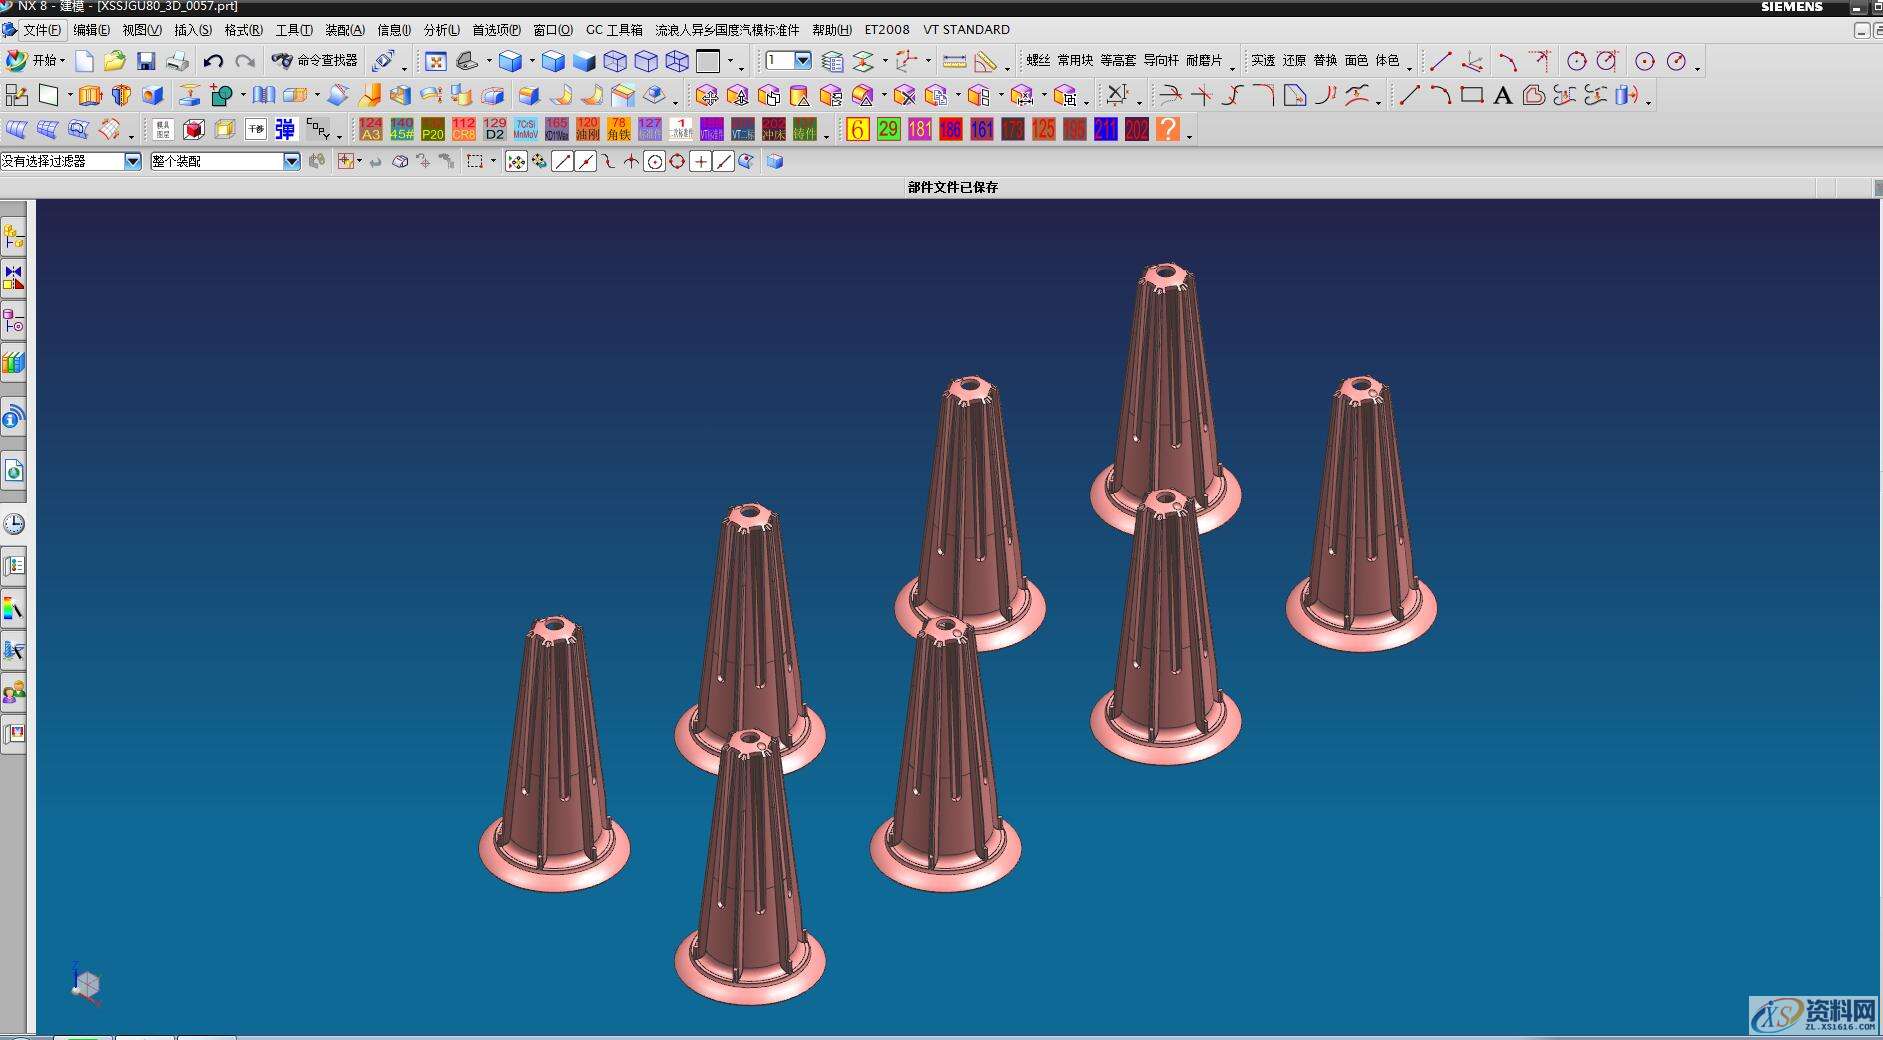Open the Reuse Library books icon
1883x1040 pixels.
[14, 362]
